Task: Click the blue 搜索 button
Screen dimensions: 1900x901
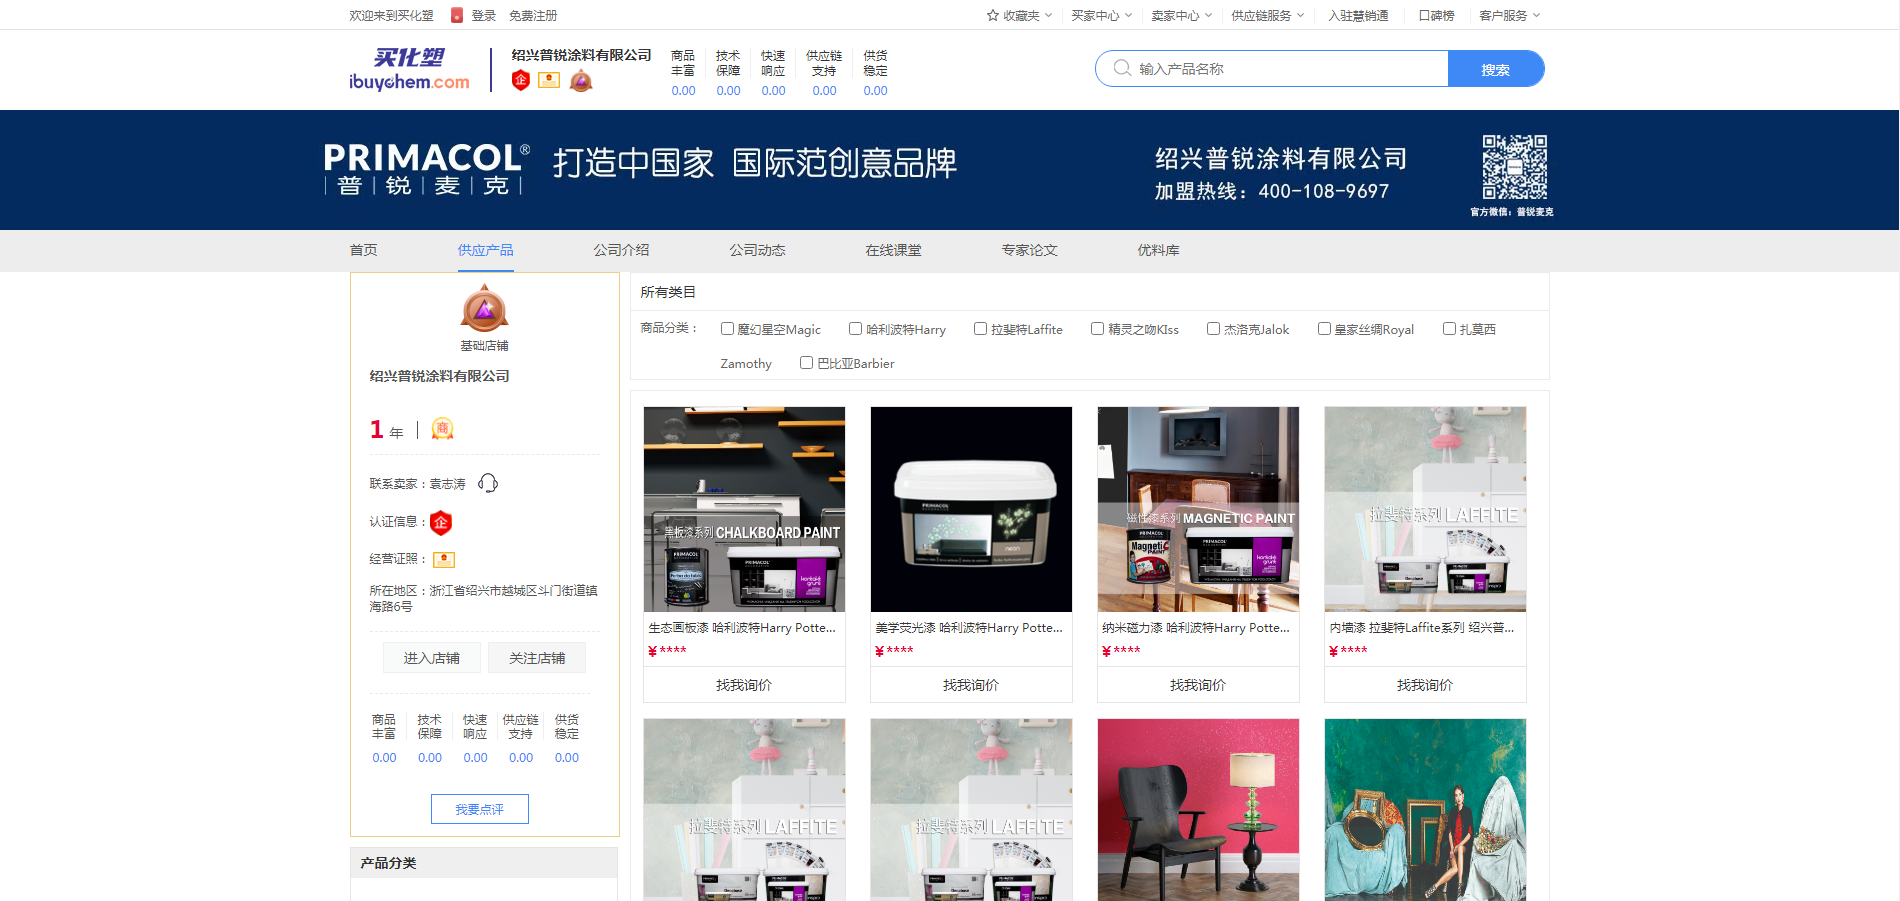Action: pos(1496,69)
